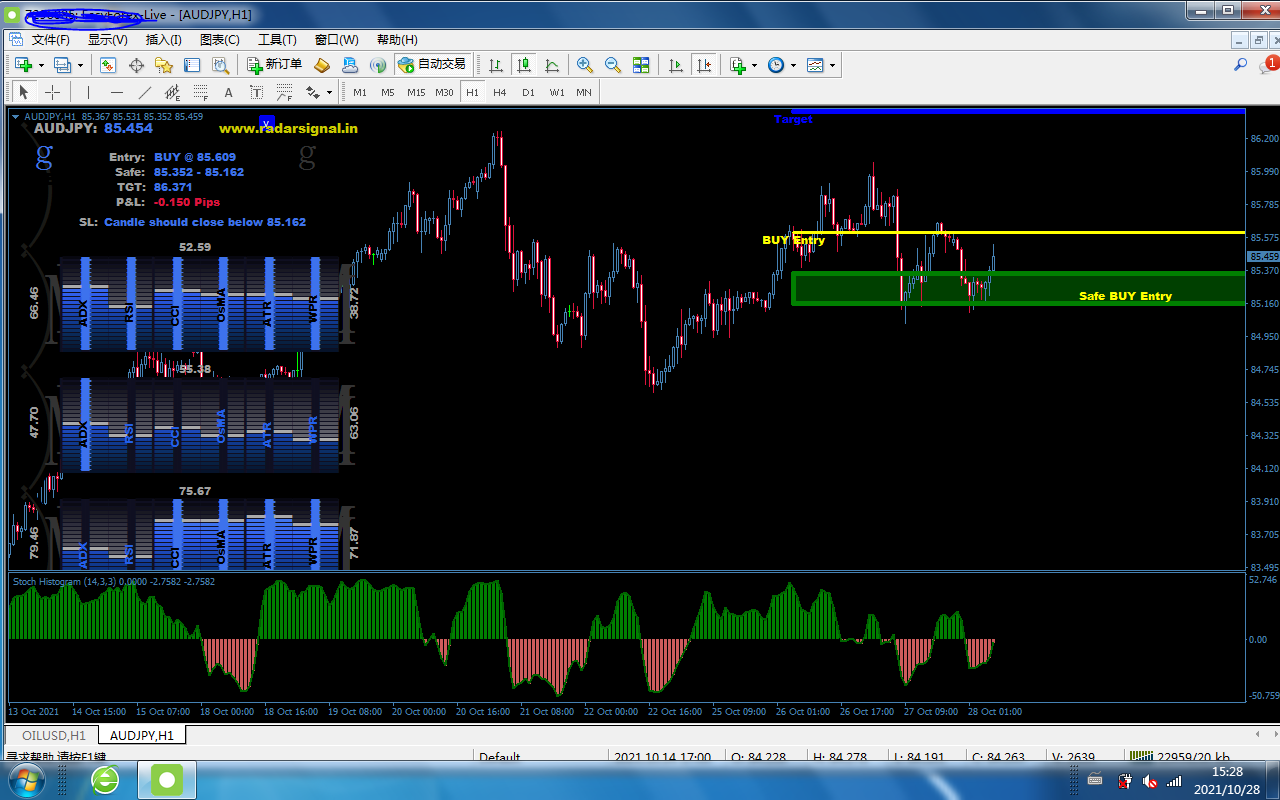Select the trendline tool
Screen dimensions: 1280x800
[144, 92]
